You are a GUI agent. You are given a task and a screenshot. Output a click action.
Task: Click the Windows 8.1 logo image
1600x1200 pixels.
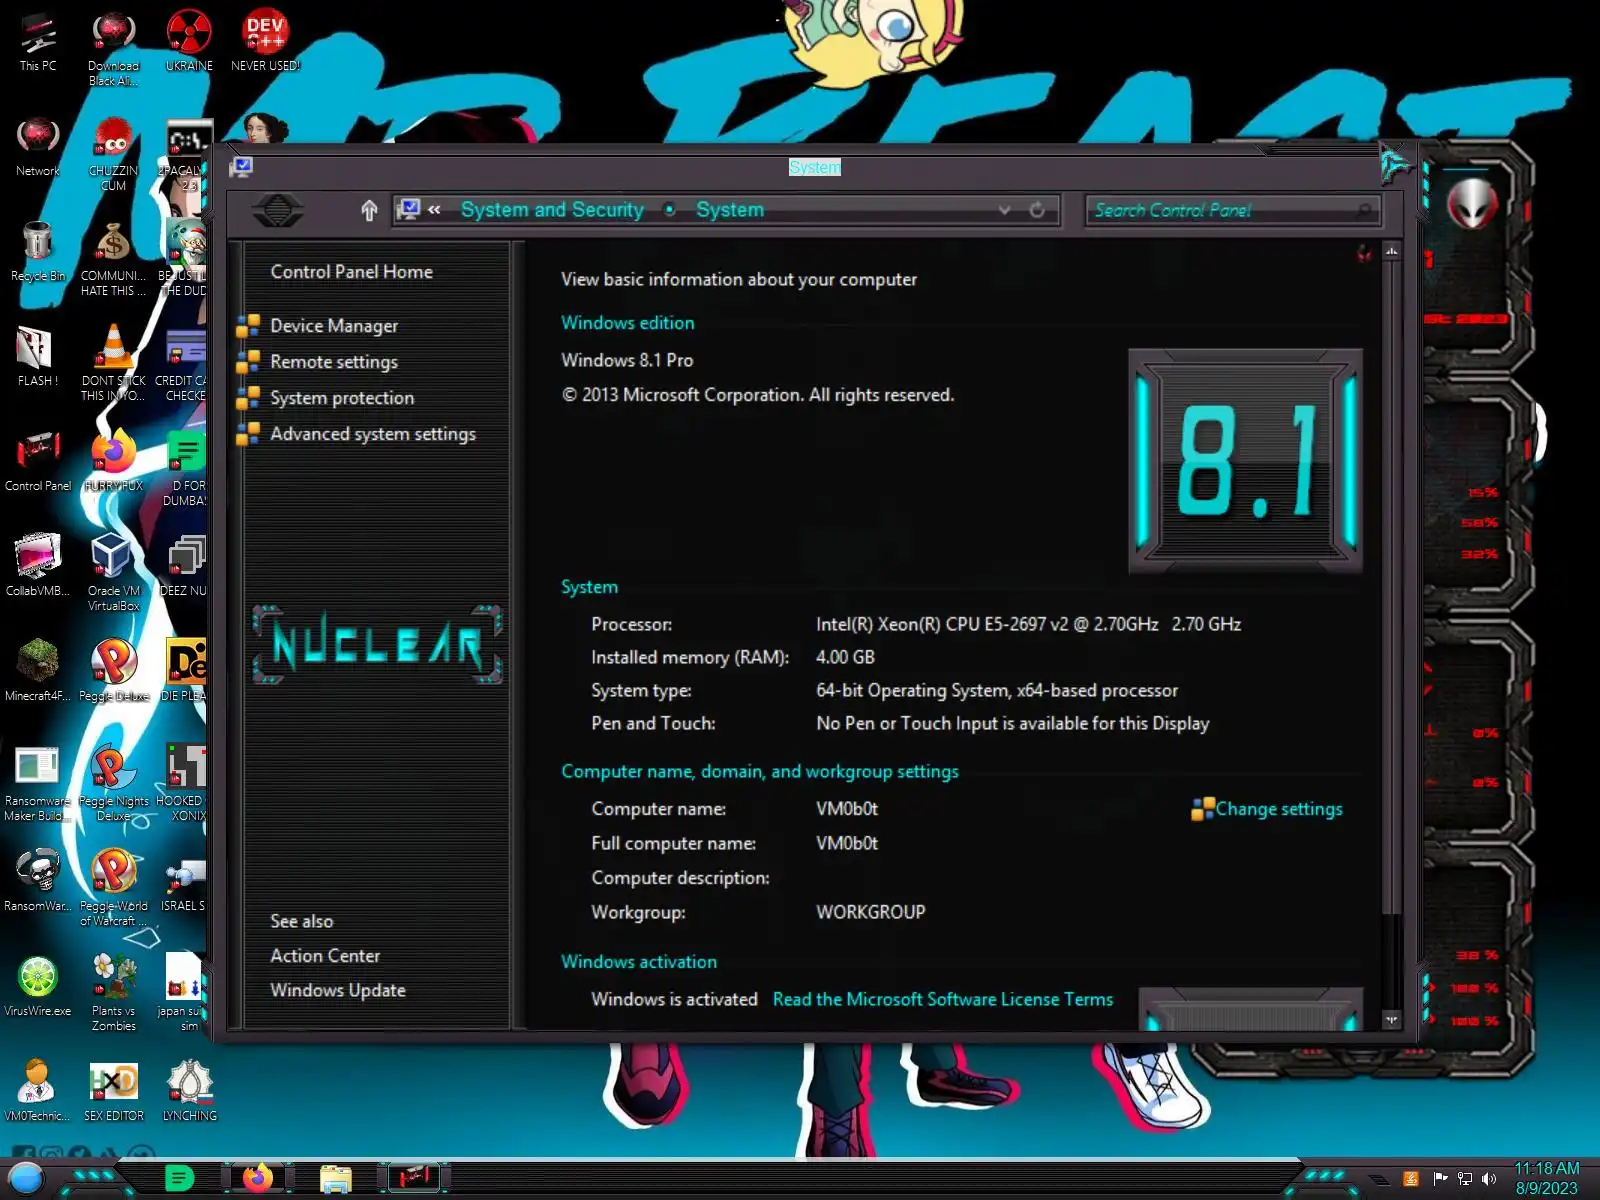click(x=1245, y=461)
